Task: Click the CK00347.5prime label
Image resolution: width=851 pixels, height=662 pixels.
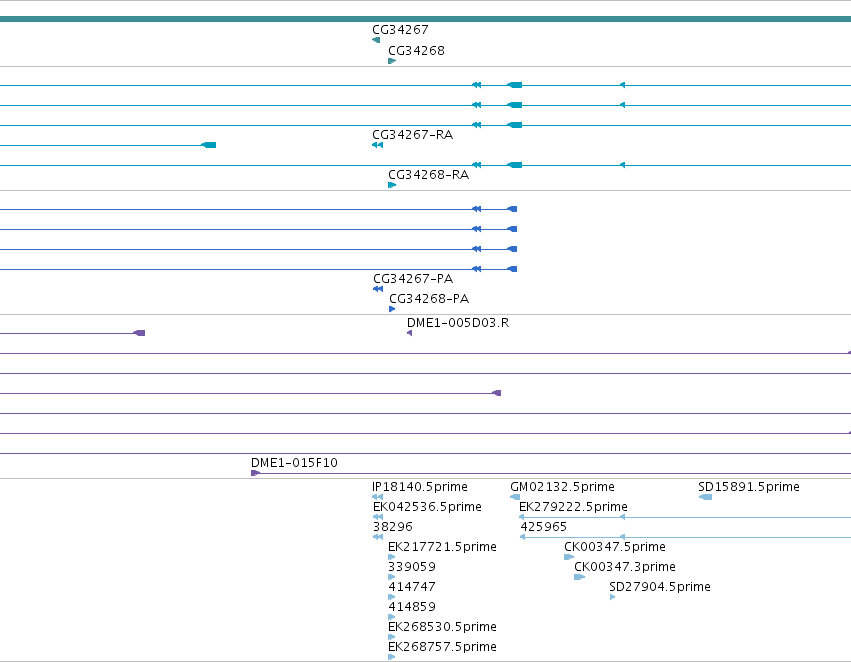Action: click(615, 547)
